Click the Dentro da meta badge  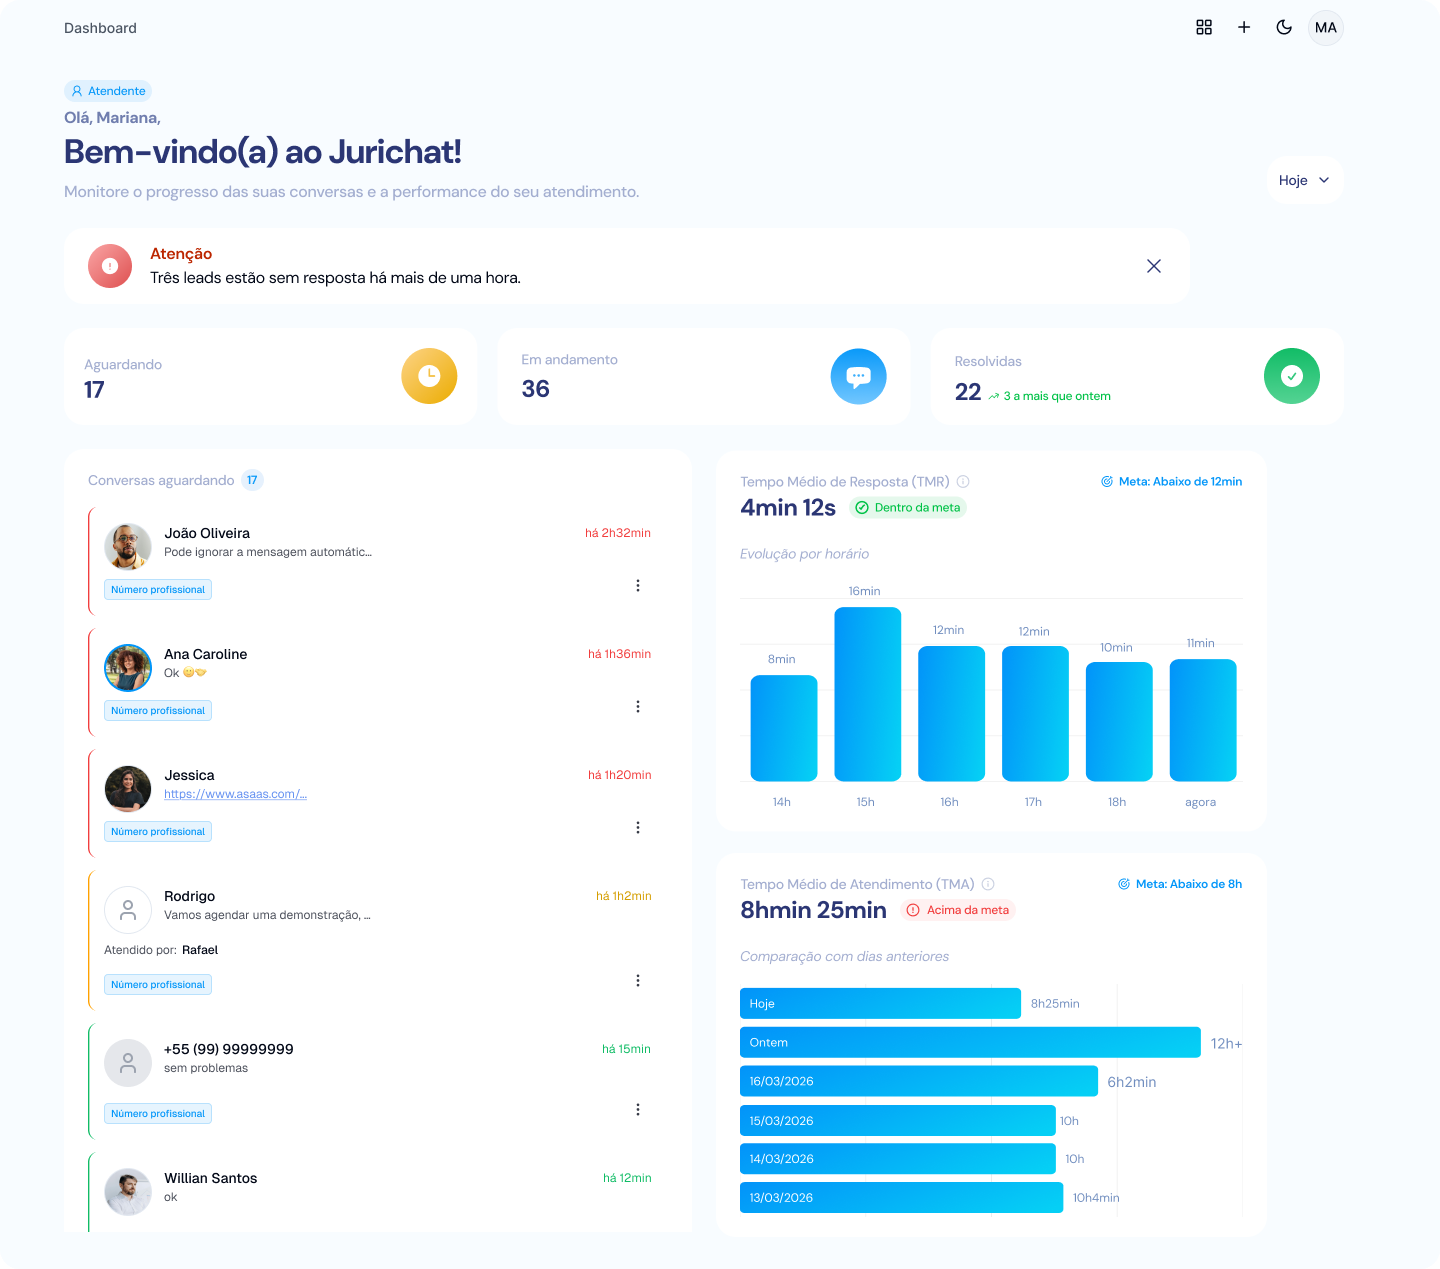coord(908,508)
